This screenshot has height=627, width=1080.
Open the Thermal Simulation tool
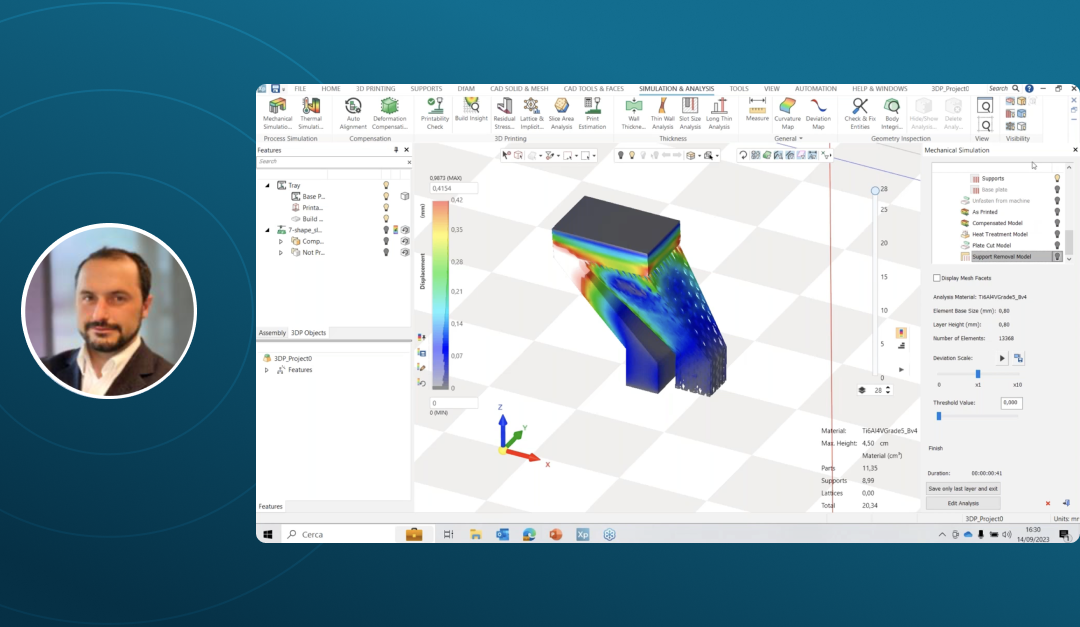click(311, 112)
